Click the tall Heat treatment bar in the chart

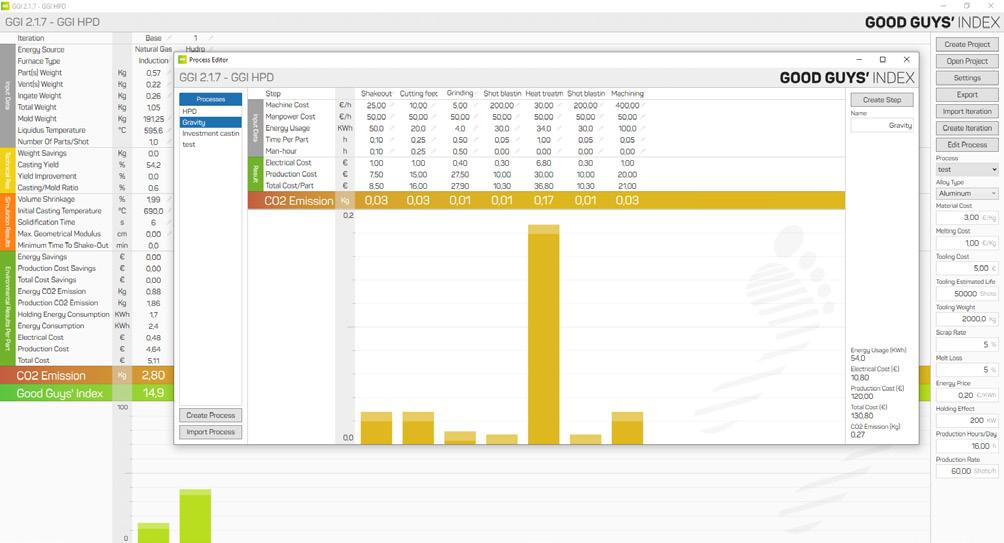pyautogui.click(x=544, y=334)
